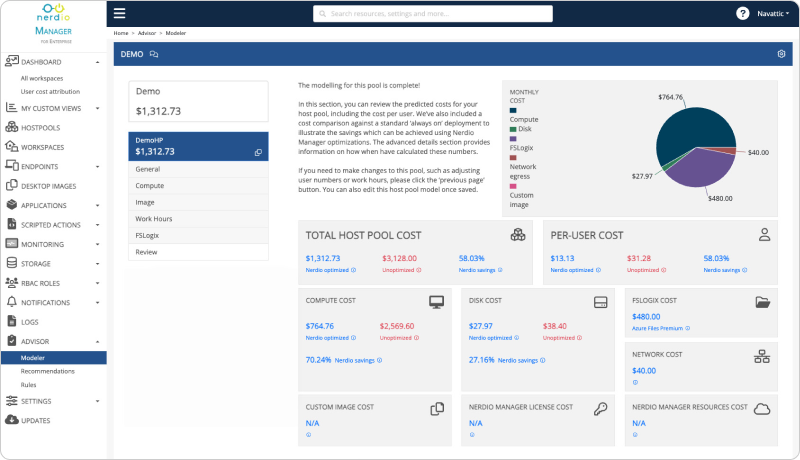Click the Per-User Cost person icon

[x=764, y=235]
